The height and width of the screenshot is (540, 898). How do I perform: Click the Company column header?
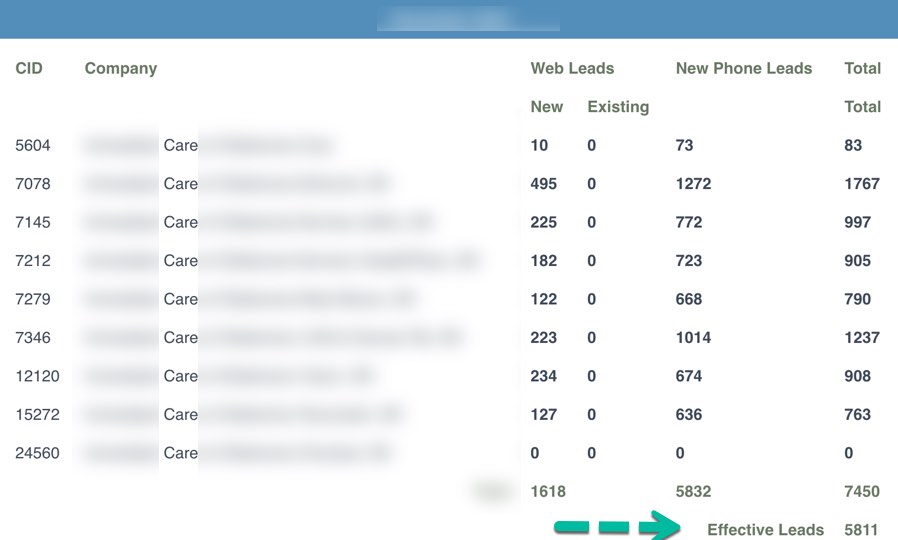(121, 69)
